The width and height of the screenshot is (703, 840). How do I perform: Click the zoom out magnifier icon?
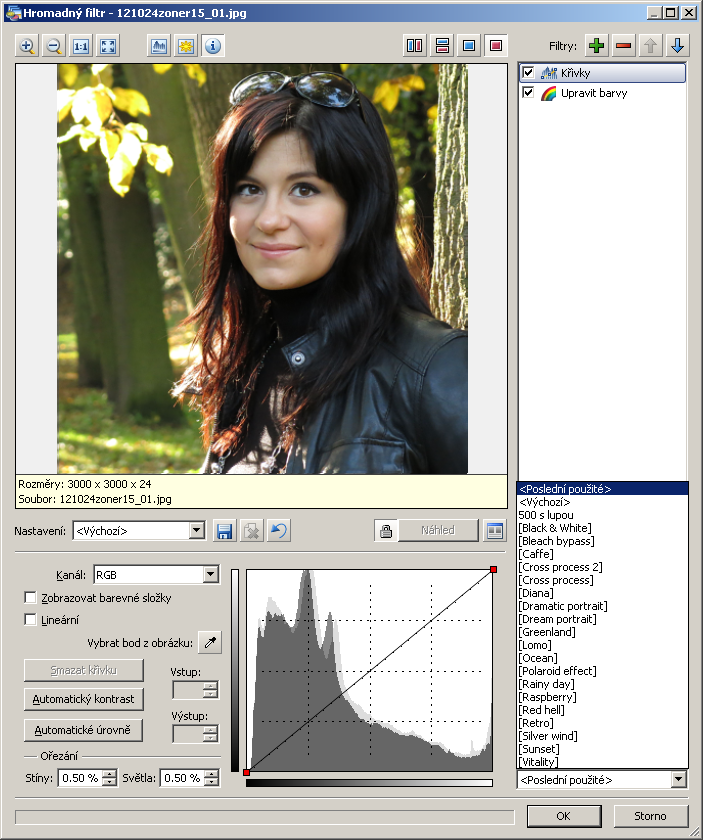click(x=54, y=46)
